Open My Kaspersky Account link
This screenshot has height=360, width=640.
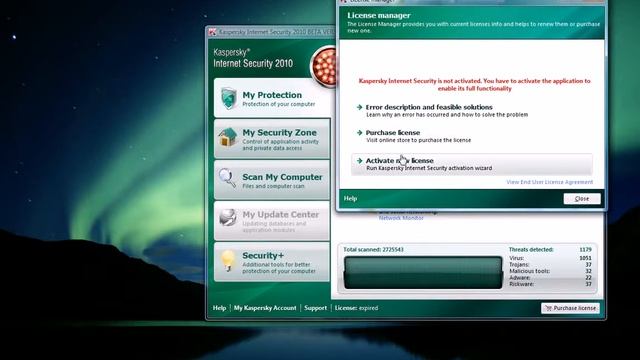point(265,308)
